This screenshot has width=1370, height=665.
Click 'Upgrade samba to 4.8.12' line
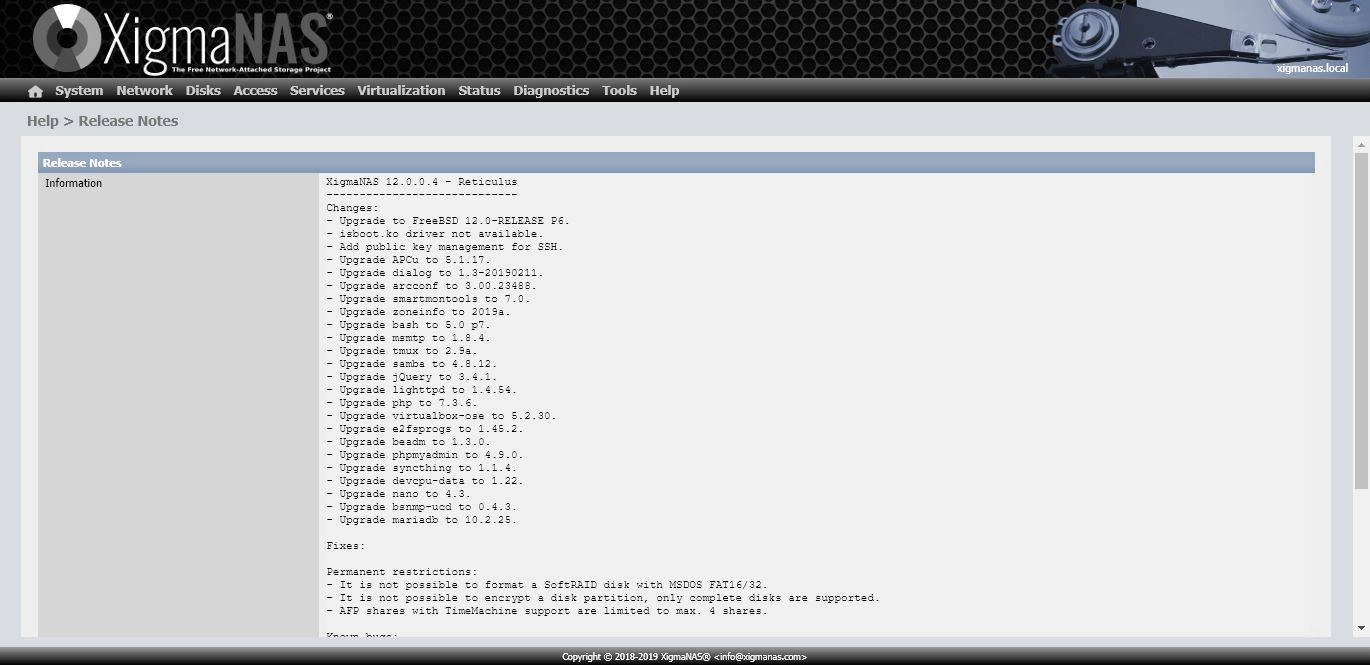412,364
